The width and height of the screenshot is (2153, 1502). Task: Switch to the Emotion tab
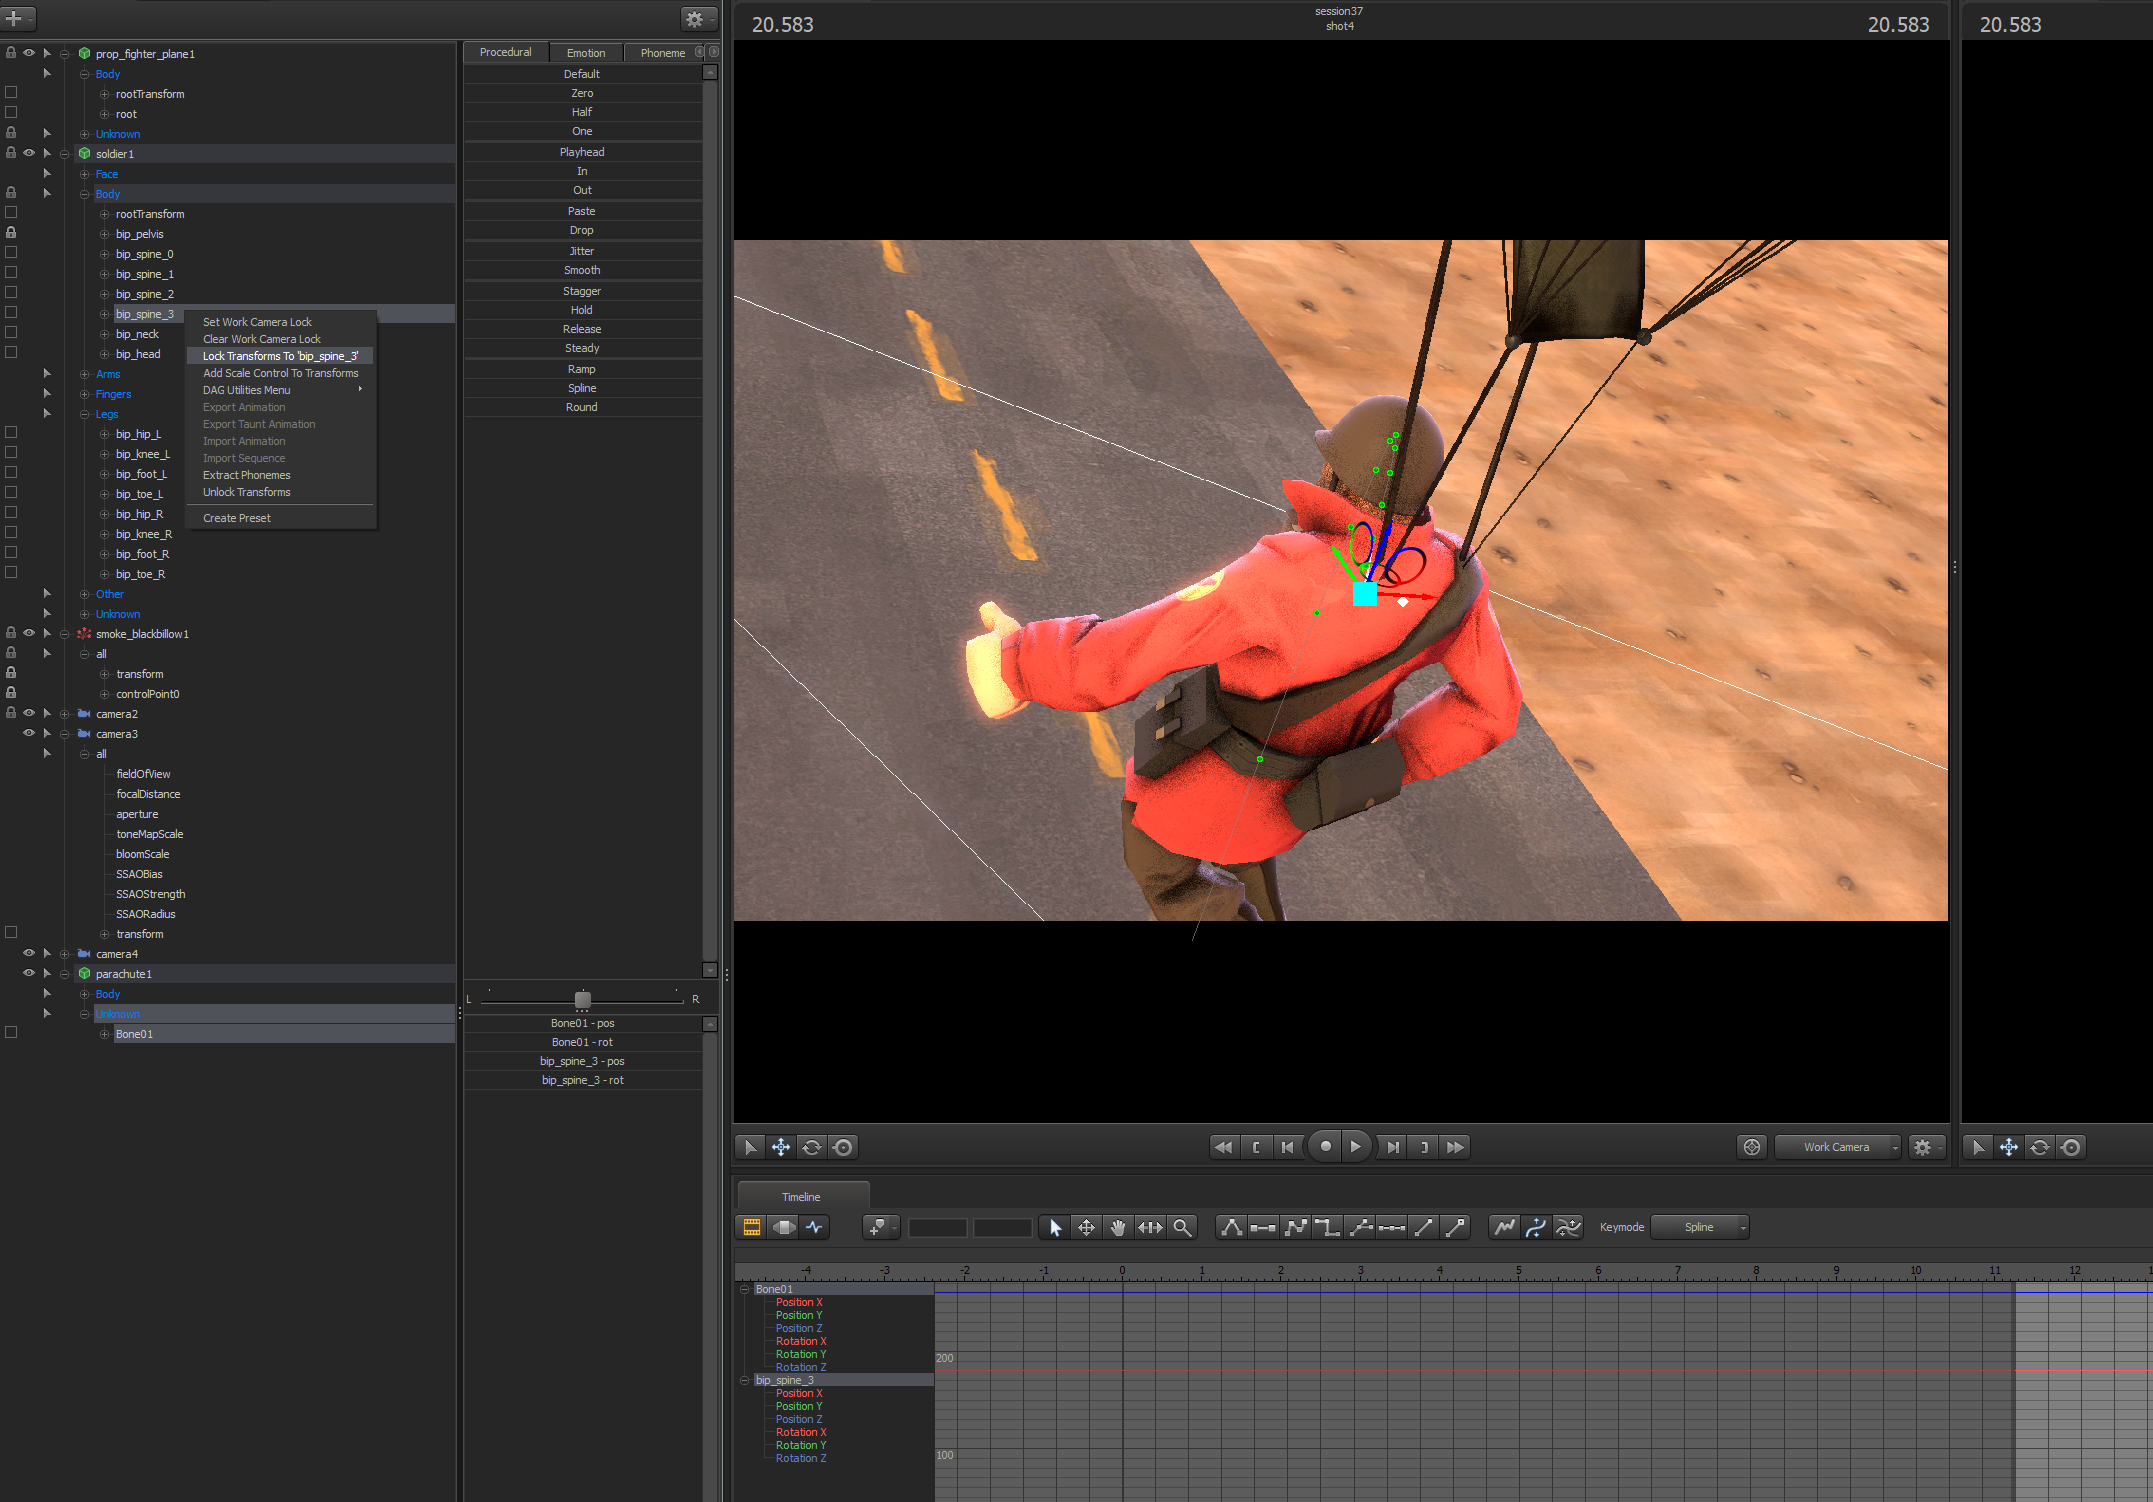click(x=586, y=53)
